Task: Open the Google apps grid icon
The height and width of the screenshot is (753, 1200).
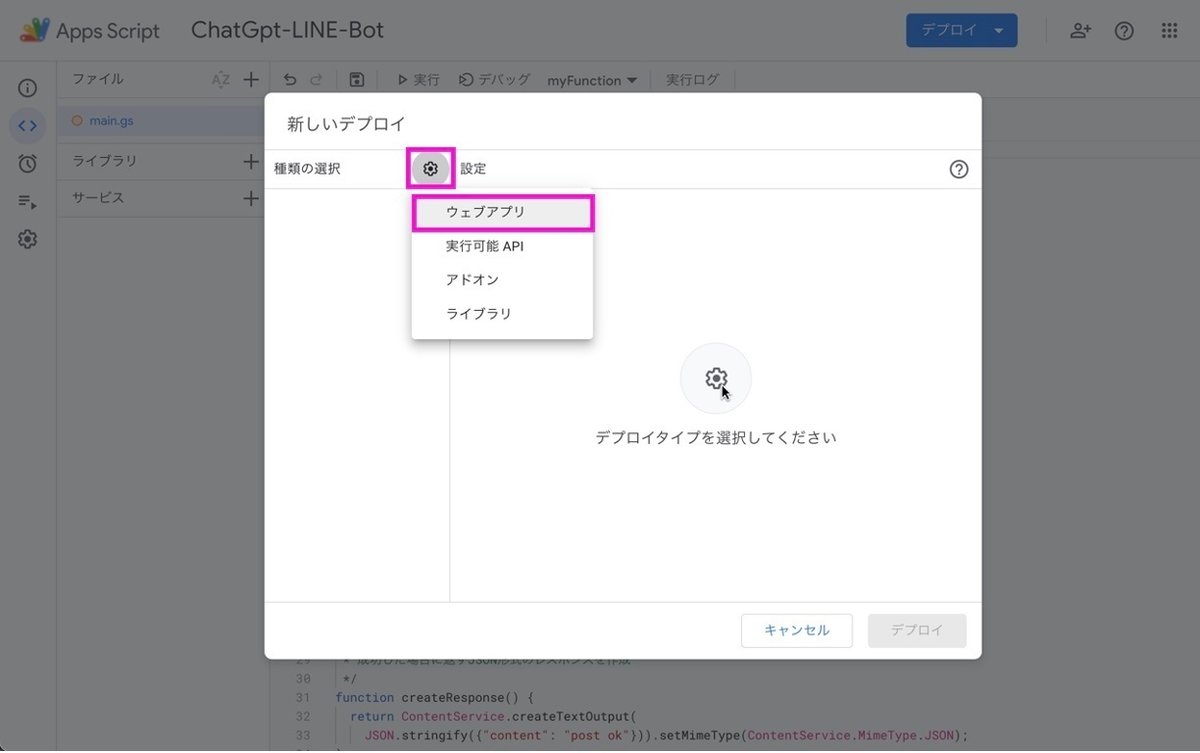Action: (1169, 31)
